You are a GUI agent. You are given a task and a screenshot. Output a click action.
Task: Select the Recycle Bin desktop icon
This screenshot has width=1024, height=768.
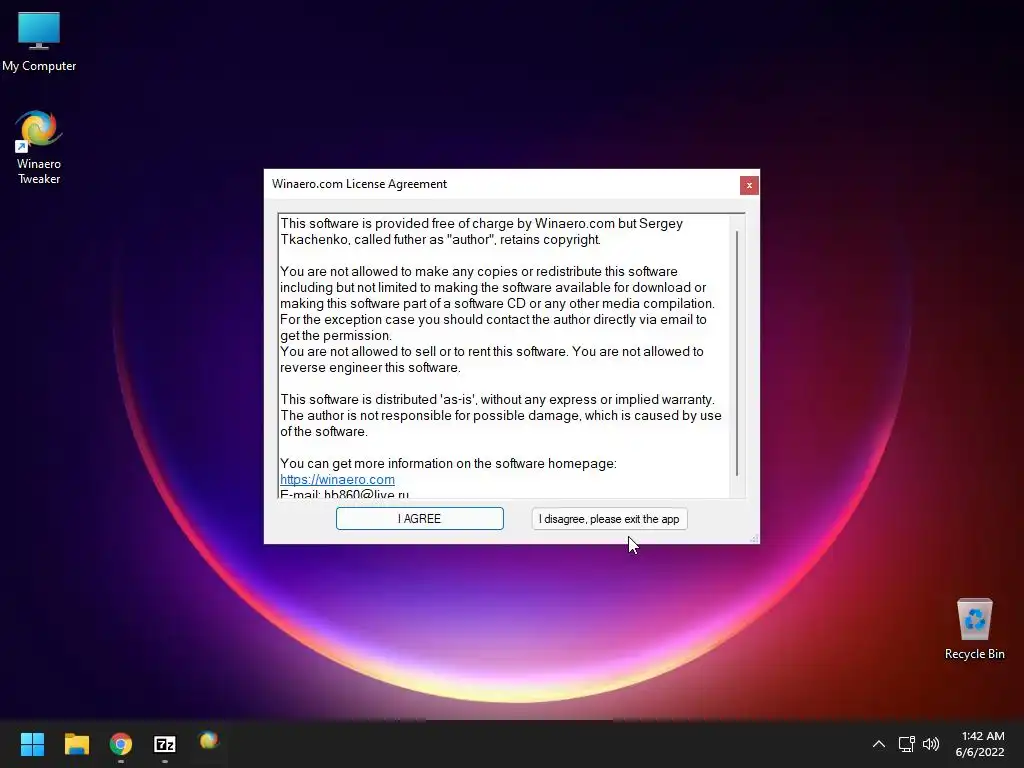point(974,629)
